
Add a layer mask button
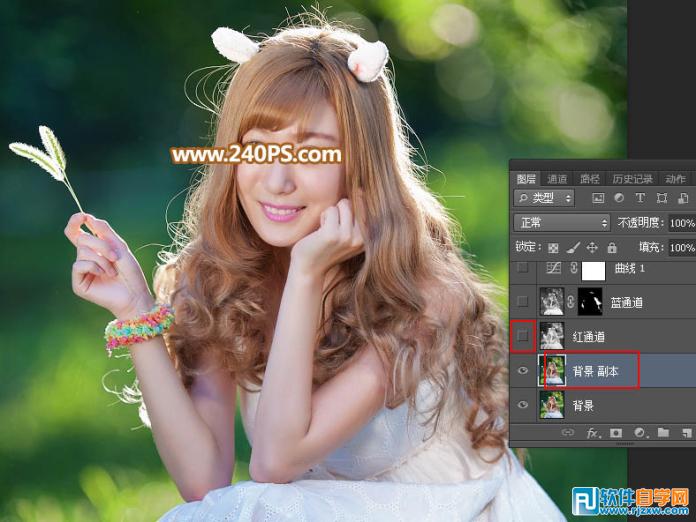click(616, 432)
